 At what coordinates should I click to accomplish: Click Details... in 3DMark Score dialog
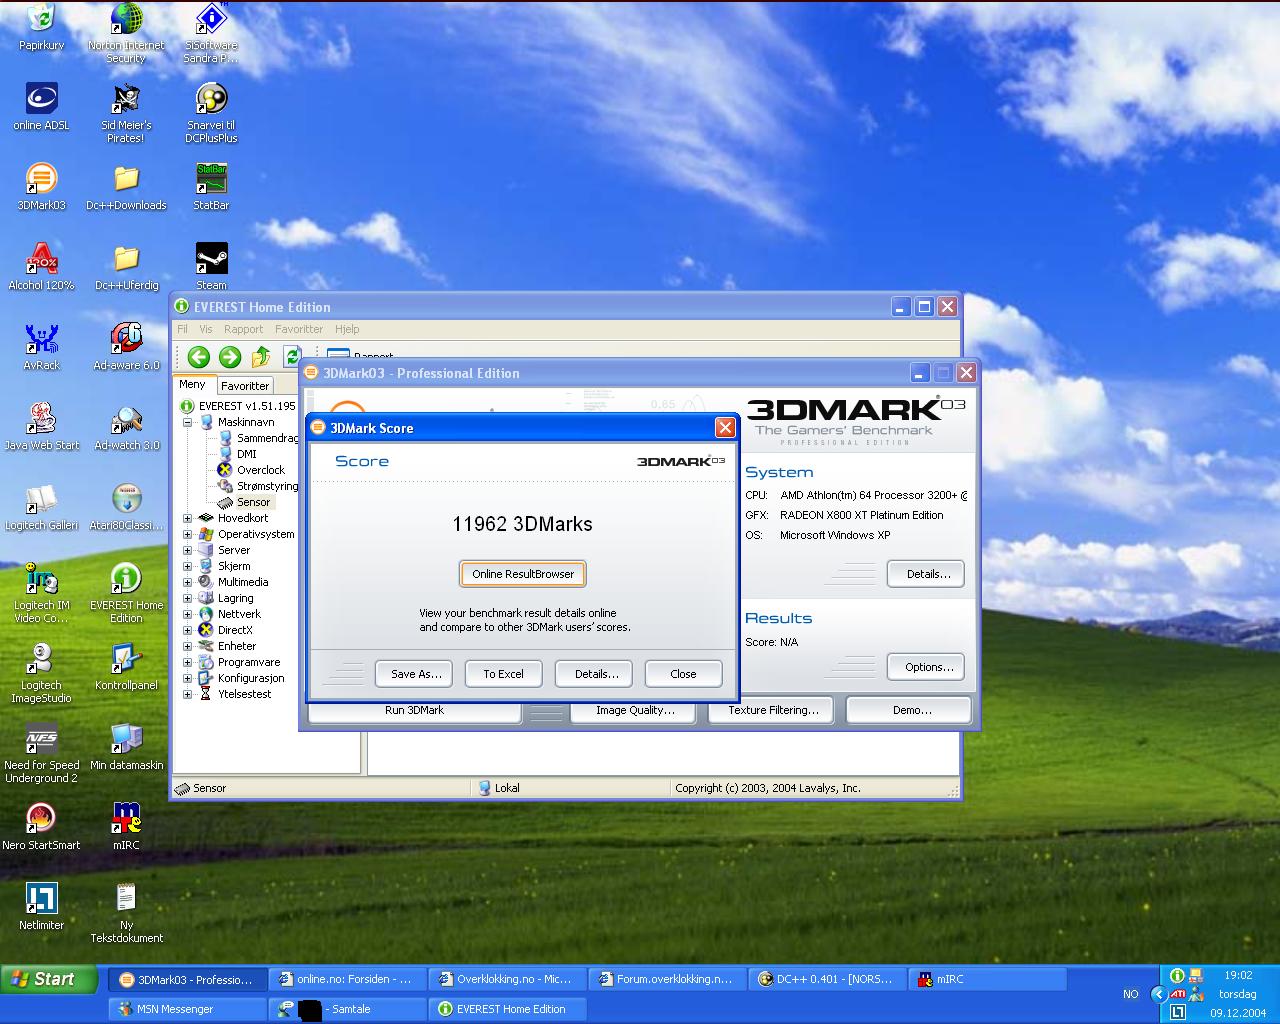point(596,674)
